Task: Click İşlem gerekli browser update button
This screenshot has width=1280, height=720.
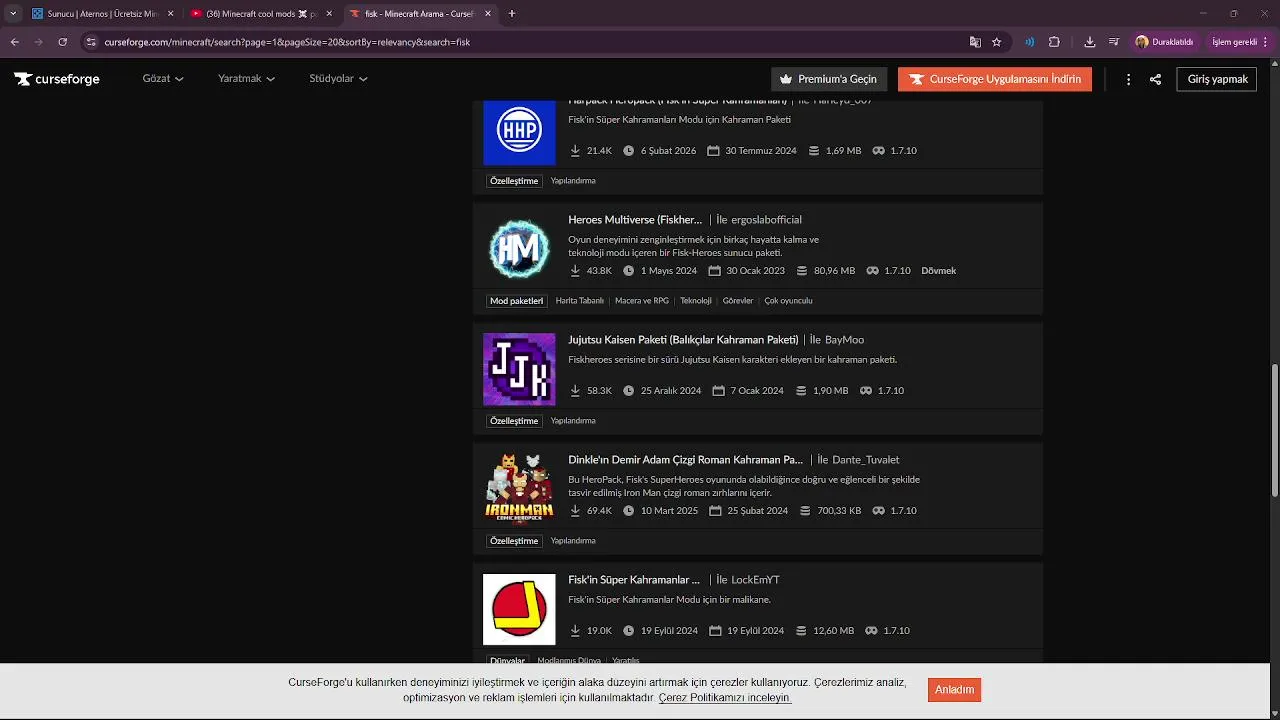Action: coord(1240,42)
